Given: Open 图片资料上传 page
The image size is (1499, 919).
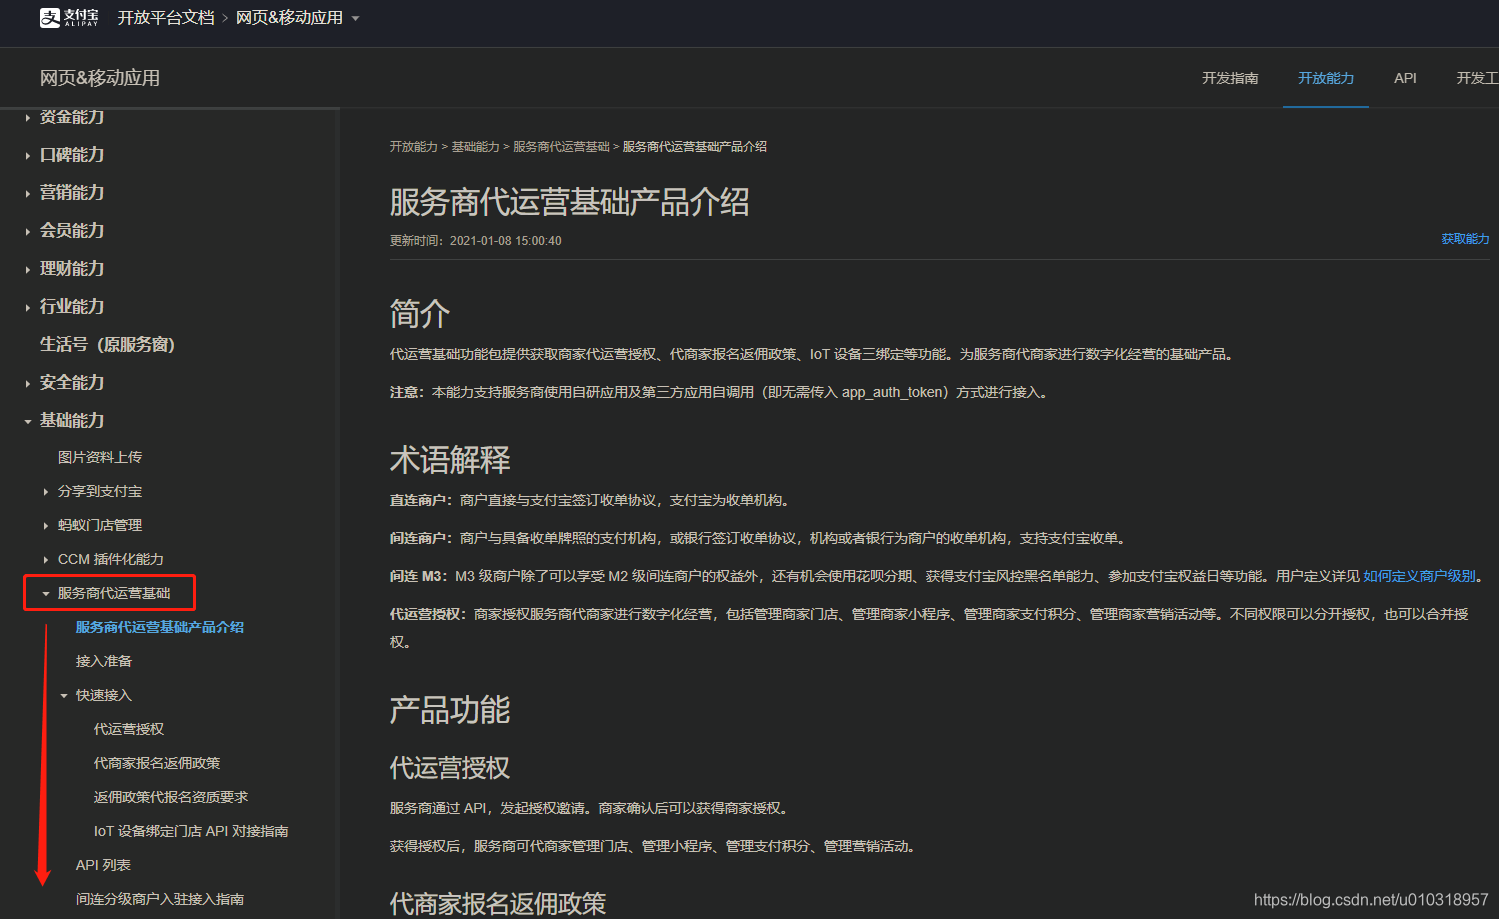Looking at the screenshot, I should (100, 457).
